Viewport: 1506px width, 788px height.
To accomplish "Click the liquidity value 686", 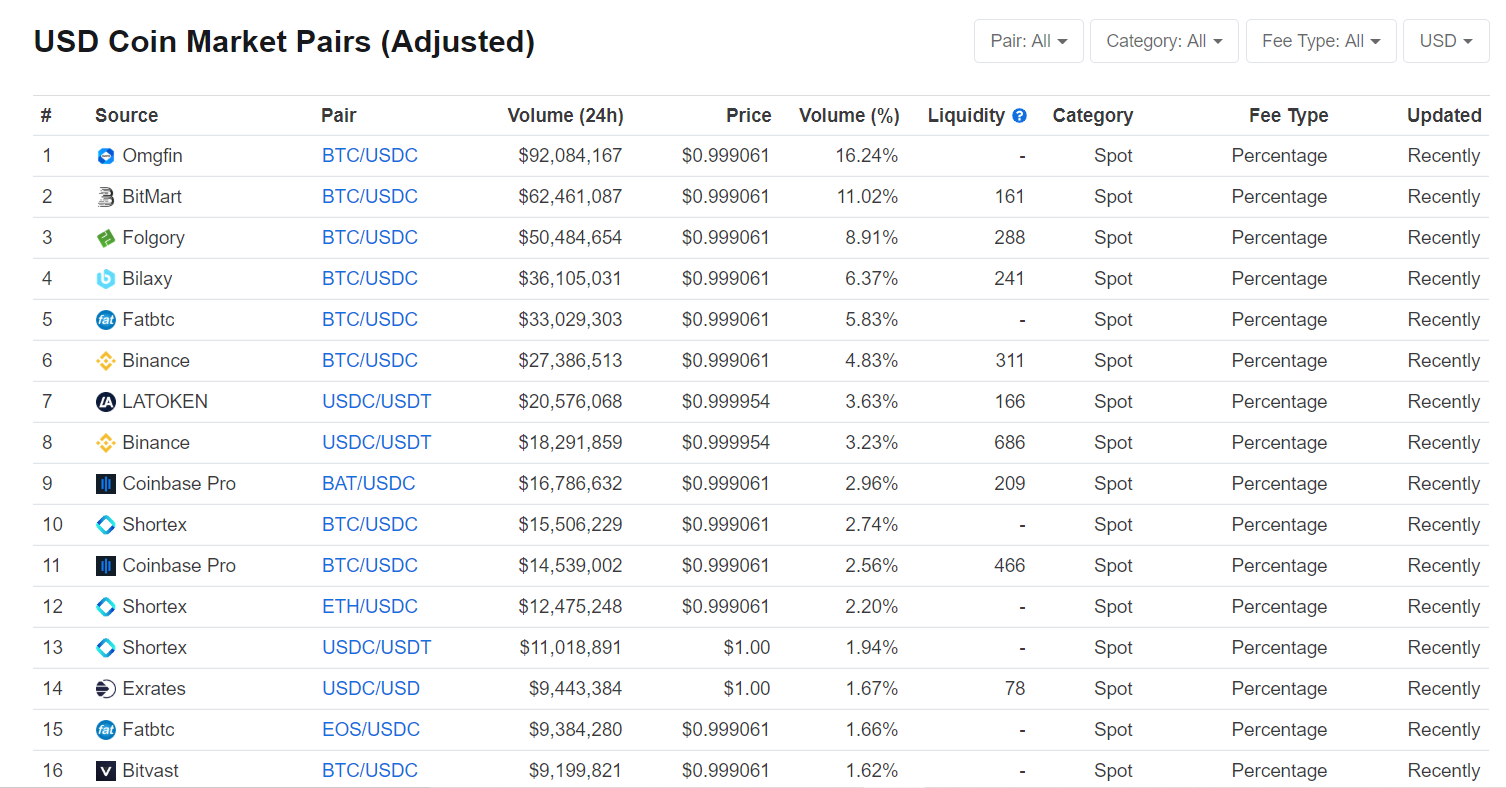I will click(1010, 443).
